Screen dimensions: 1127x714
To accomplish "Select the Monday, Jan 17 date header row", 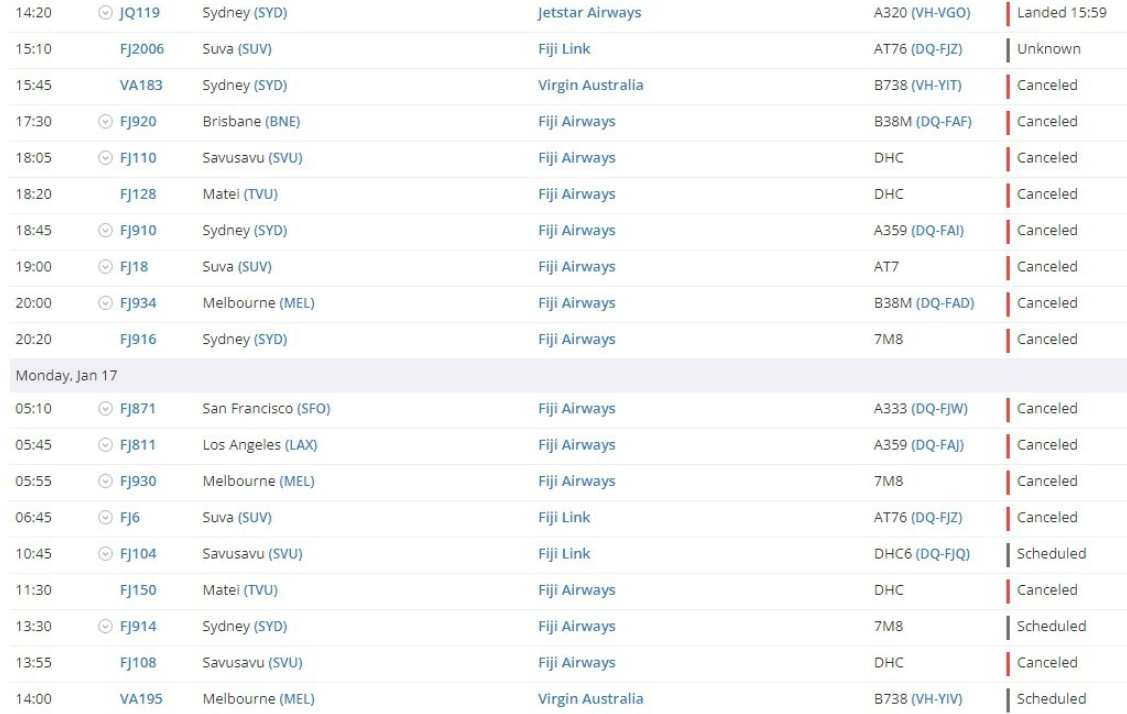I will coord(568,375).
